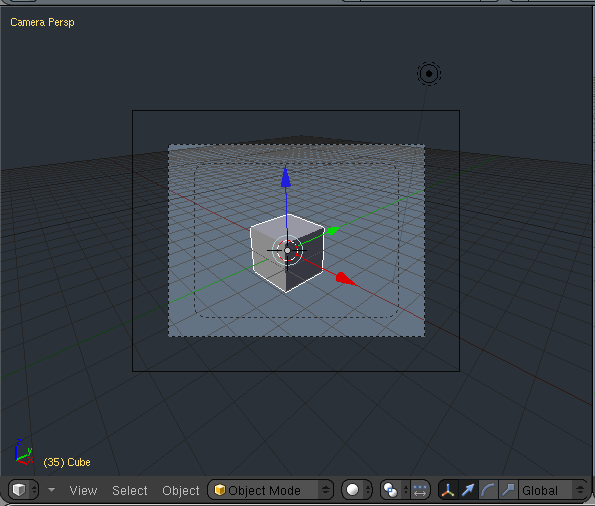Click the "(35) Cube" object label

pos(67,462)
